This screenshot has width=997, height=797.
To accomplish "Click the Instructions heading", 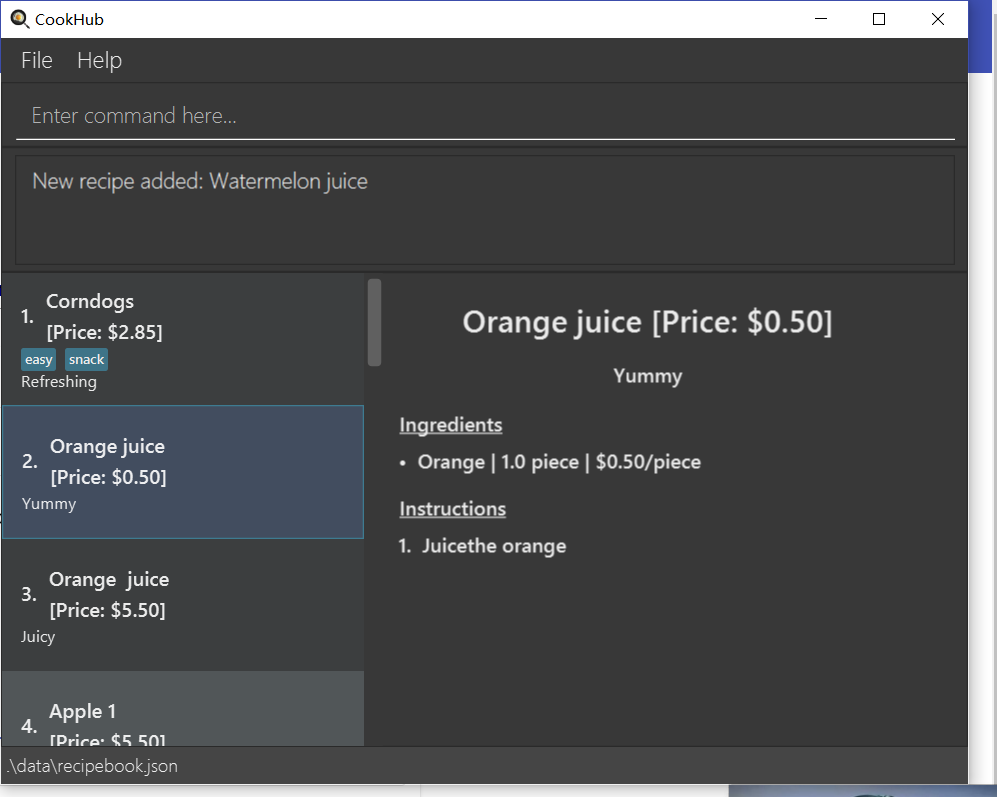I will (x=453, y=509).
